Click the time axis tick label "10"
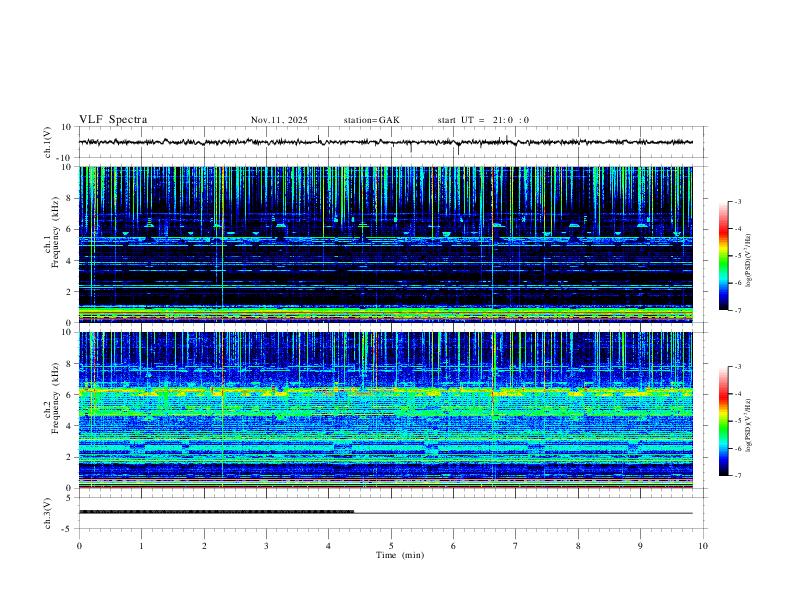792x612 pixels. (x=703, y=546)
